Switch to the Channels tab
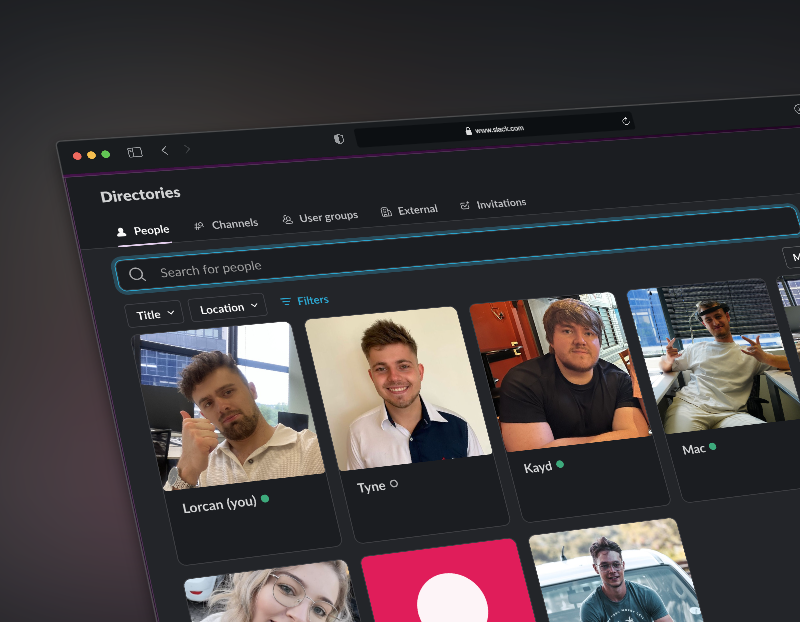The height and width of the screenshot is (622, 800). [x=227, y=225]
